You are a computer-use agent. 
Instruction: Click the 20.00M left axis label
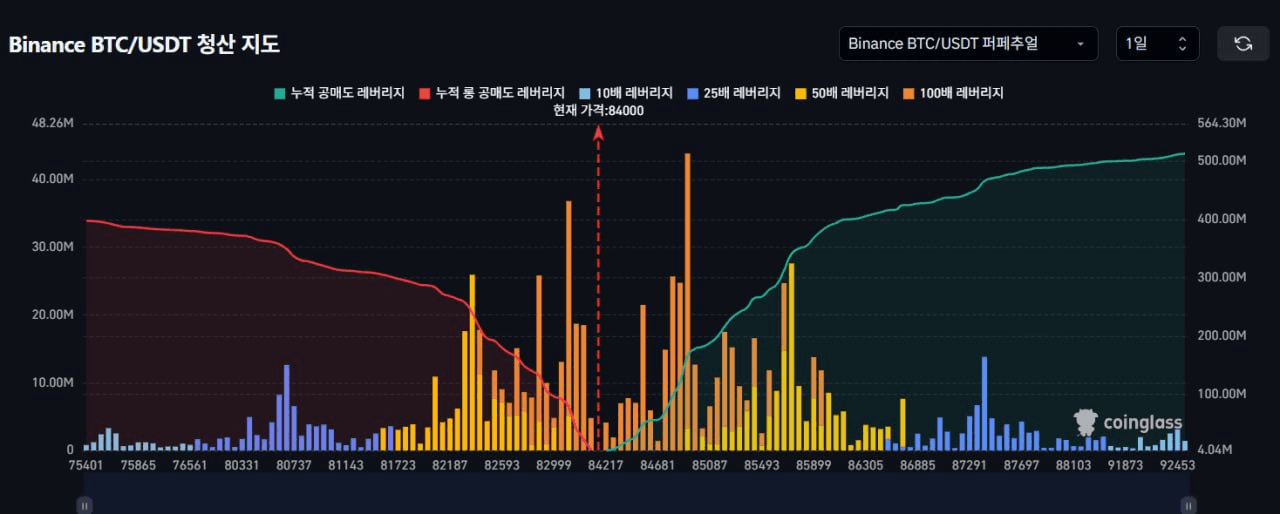pos(54,315)
